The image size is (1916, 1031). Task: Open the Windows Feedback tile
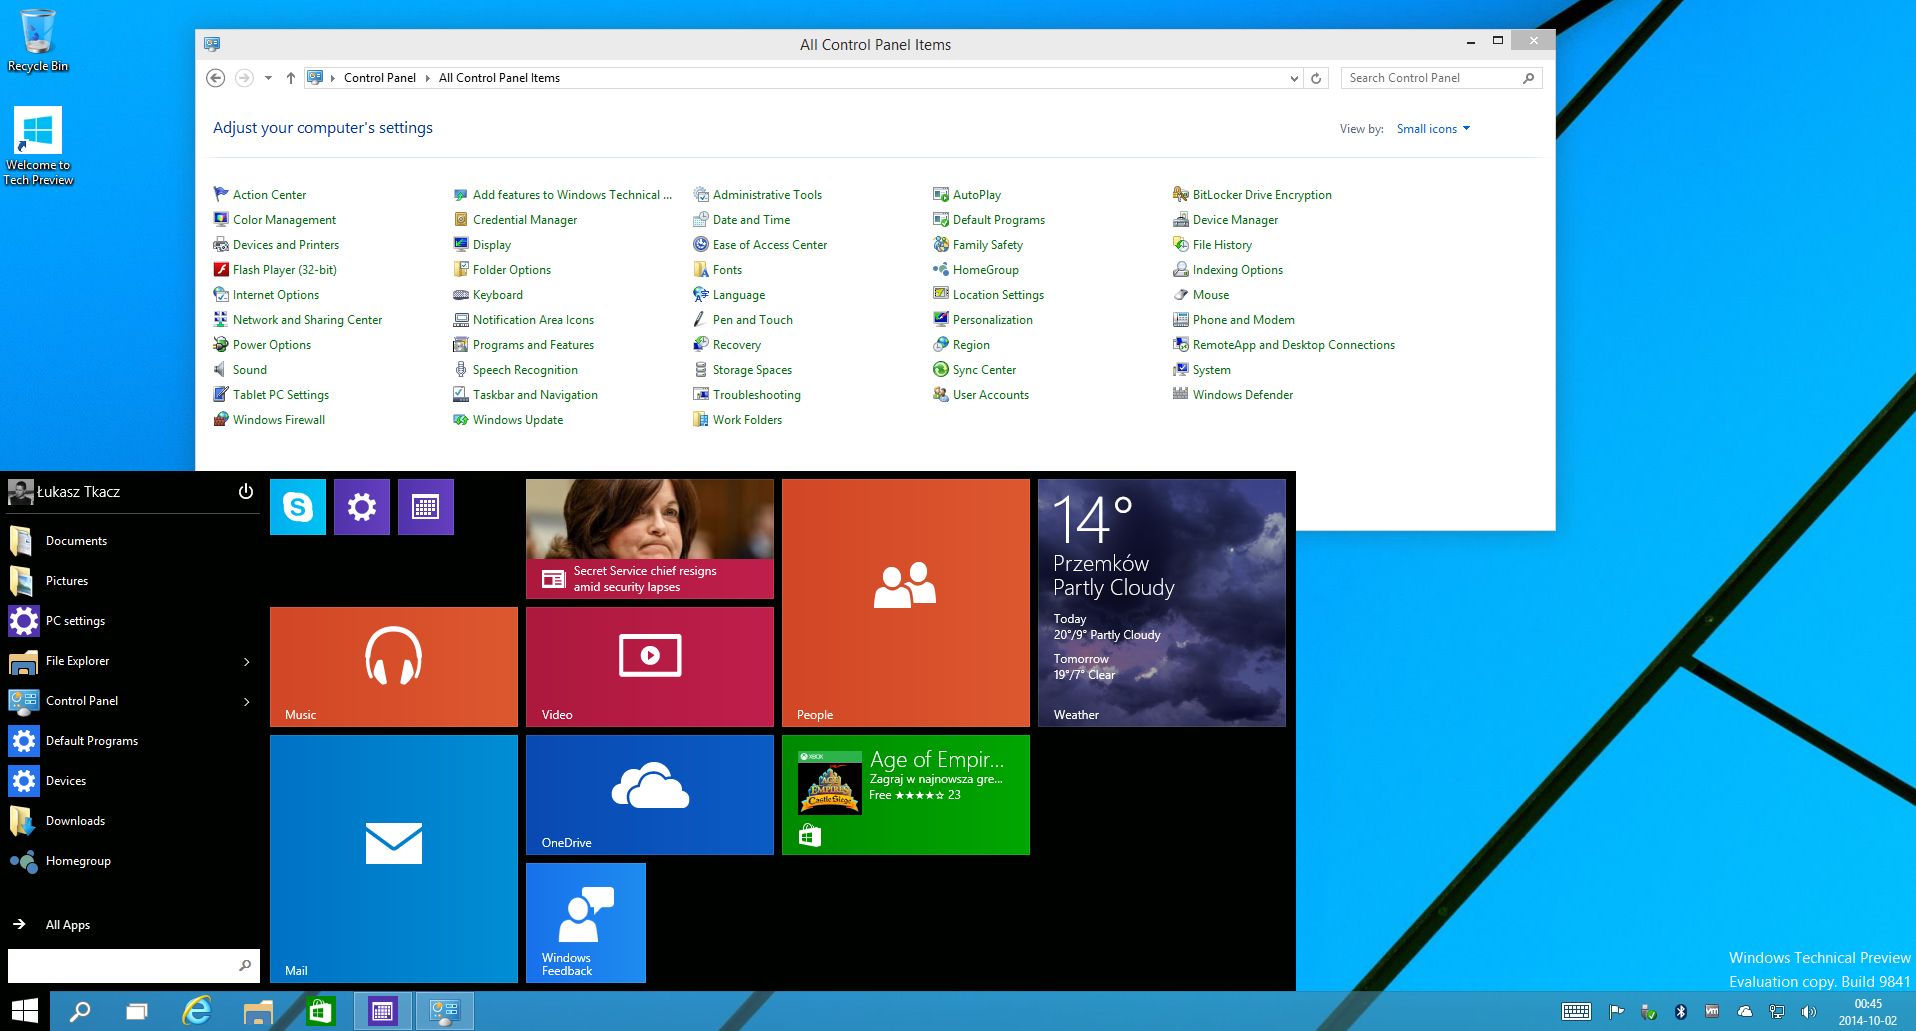tap(585, 922)
